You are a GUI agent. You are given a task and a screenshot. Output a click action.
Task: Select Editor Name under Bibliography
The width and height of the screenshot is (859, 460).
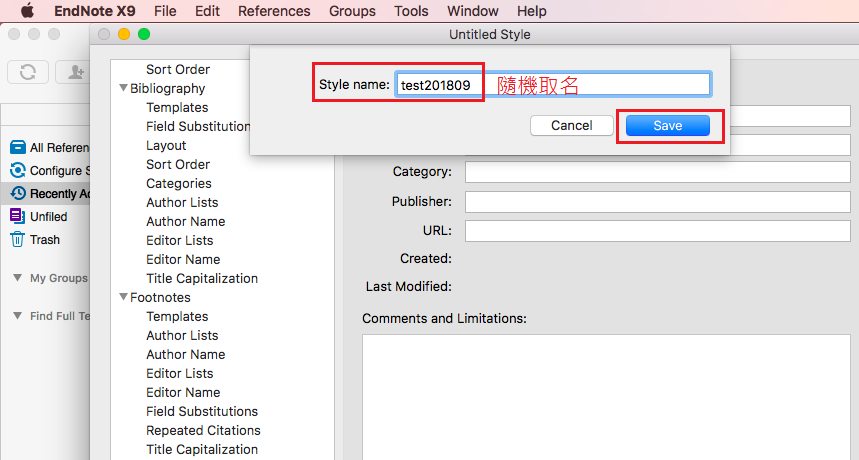click(x=183, y=260)
